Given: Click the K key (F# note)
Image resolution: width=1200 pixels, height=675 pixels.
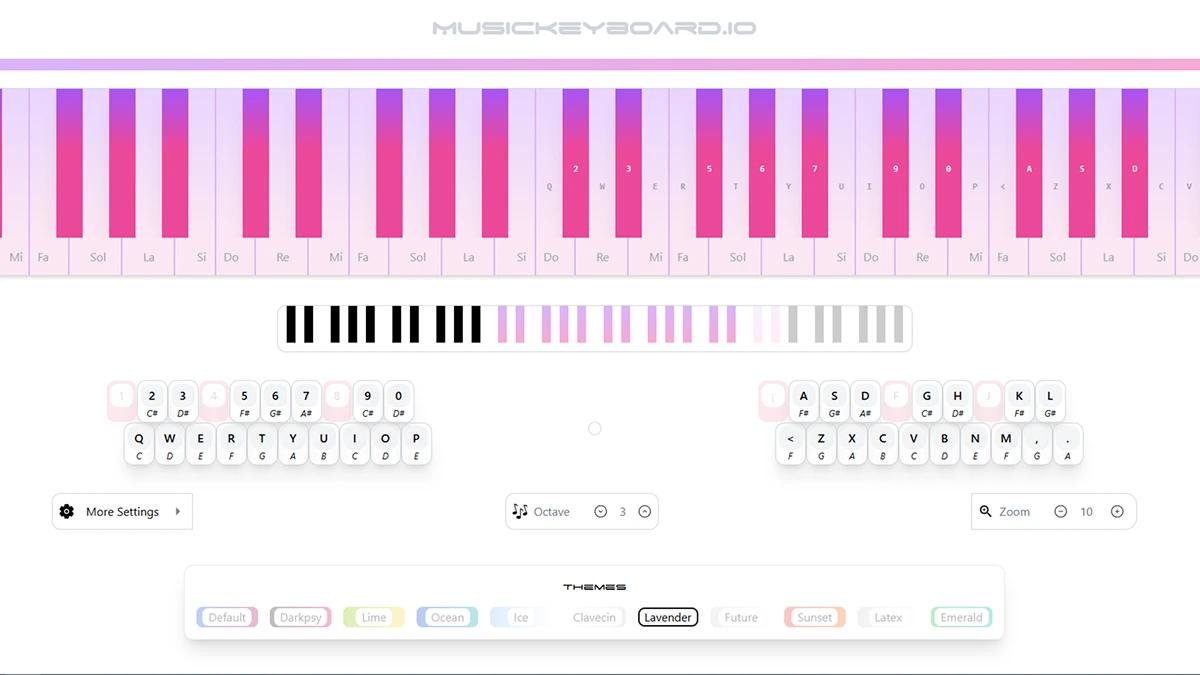Looking at the screenshot, I should 1019,401.
